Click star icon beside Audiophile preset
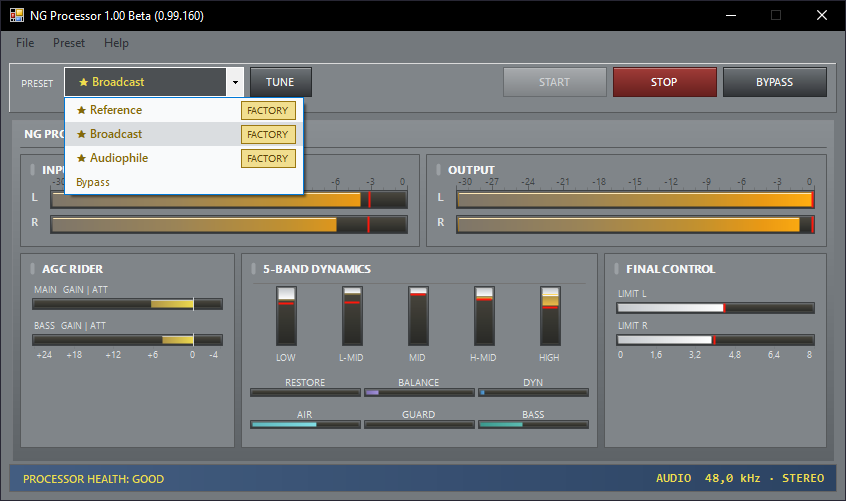 point(81,158)
